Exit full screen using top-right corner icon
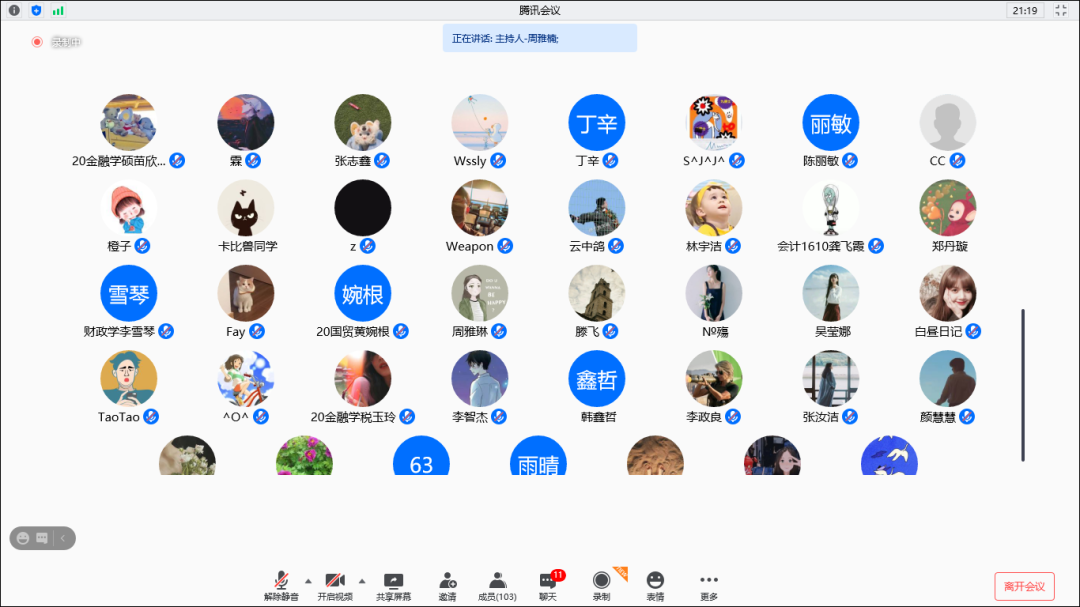 pyautogui.click(x=1061, y=10)
